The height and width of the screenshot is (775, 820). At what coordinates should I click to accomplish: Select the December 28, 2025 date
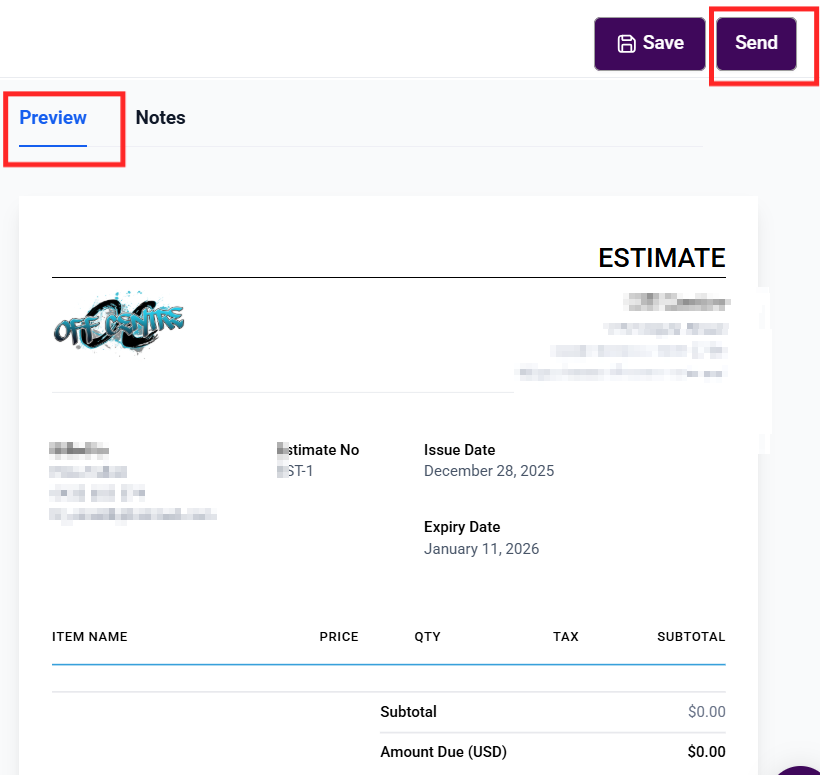point(488,471)
